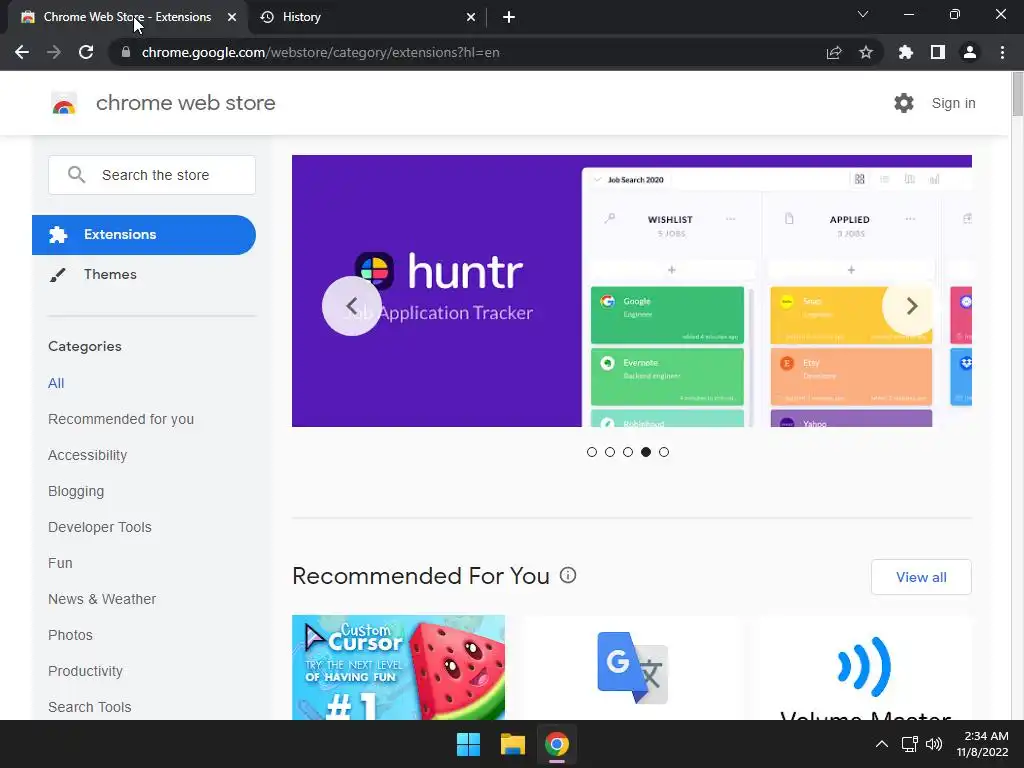Close the History tab

471,17
